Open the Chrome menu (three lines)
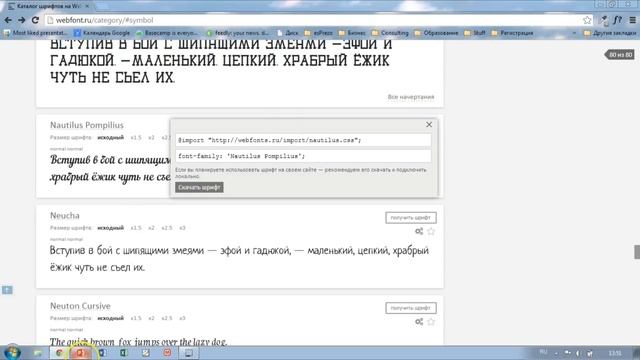The width and height of the screenshot is (640, 360). (x=633, y=20)
